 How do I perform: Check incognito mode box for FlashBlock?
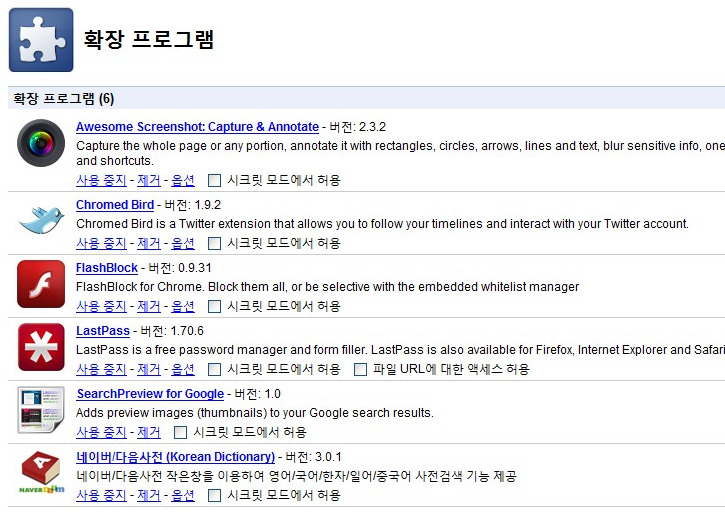(x=214, y=306)
